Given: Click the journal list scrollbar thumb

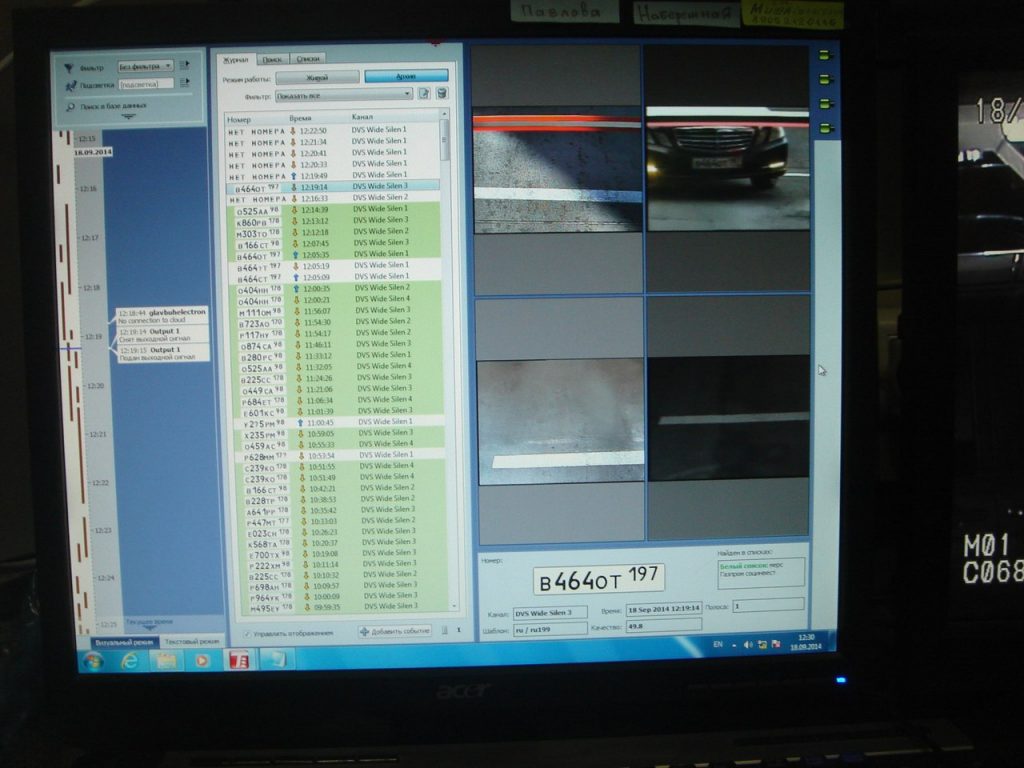Looking at the screenshot, I should click(x=445, y=139).
